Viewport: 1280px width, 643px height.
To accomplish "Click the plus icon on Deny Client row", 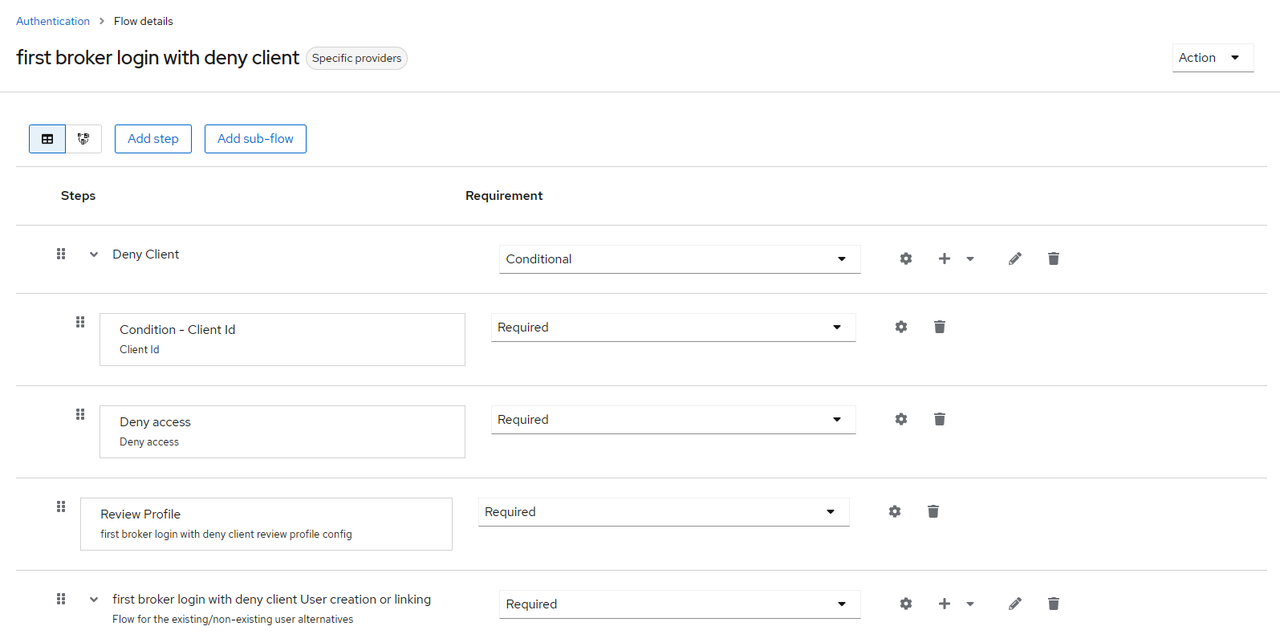I will point(944,259).
